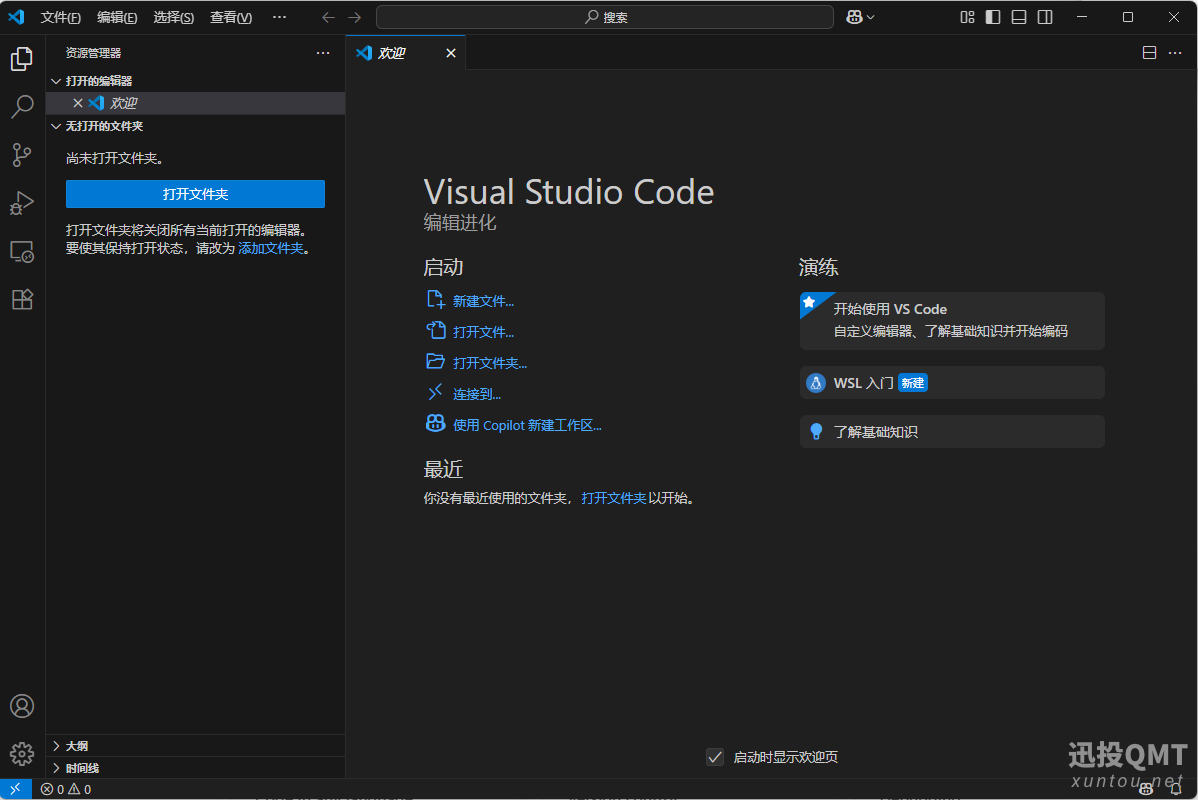This screenshot has height=800, width=1198.
Task: Open the Copilot chat menu in the title bar
Action: coord(860,17)
